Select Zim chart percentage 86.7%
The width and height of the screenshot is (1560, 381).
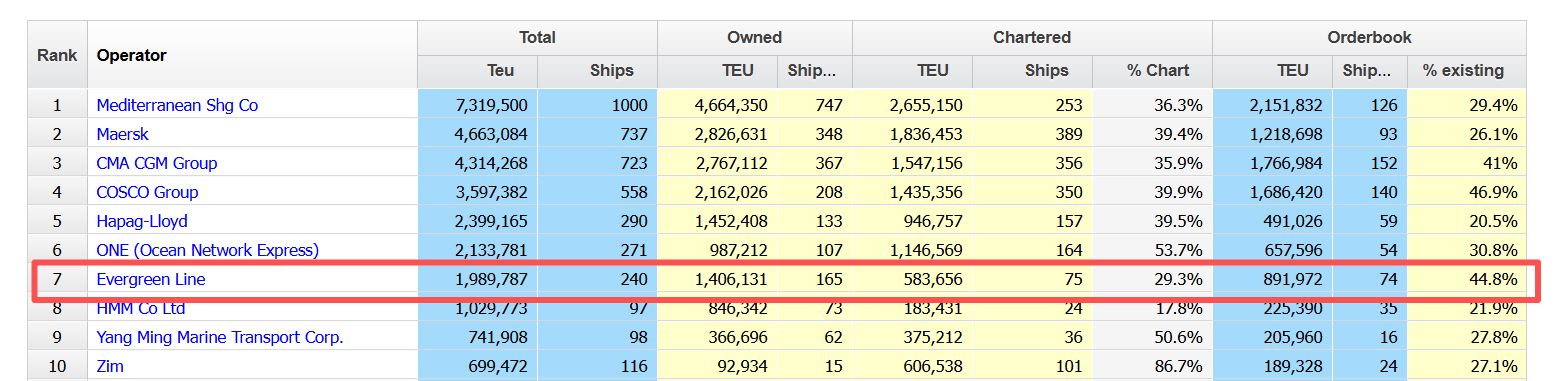pyautogui.click(x=1152, y=366)
